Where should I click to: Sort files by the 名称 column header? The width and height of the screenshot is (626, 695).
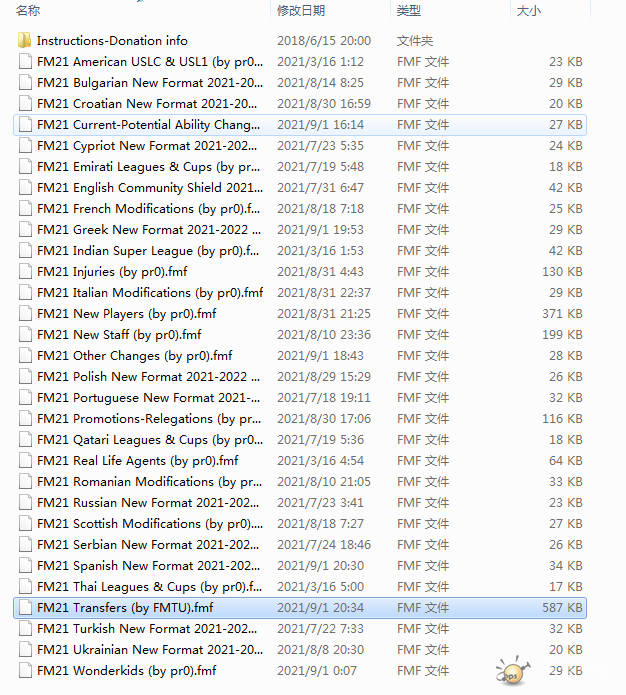click(x=28, y=10)
